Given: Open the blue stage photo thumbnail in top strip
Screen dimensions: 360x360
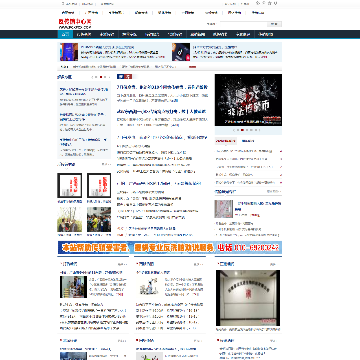Looking at the screenshot, I should coord(69,52).
